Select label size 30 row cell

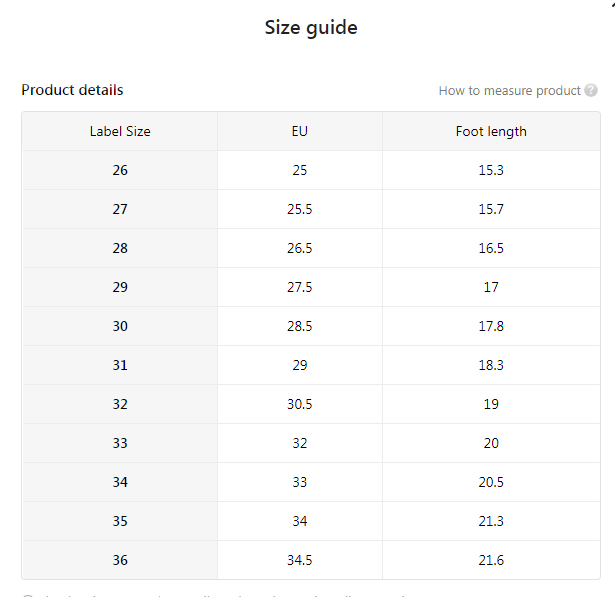tap(120, 326)
